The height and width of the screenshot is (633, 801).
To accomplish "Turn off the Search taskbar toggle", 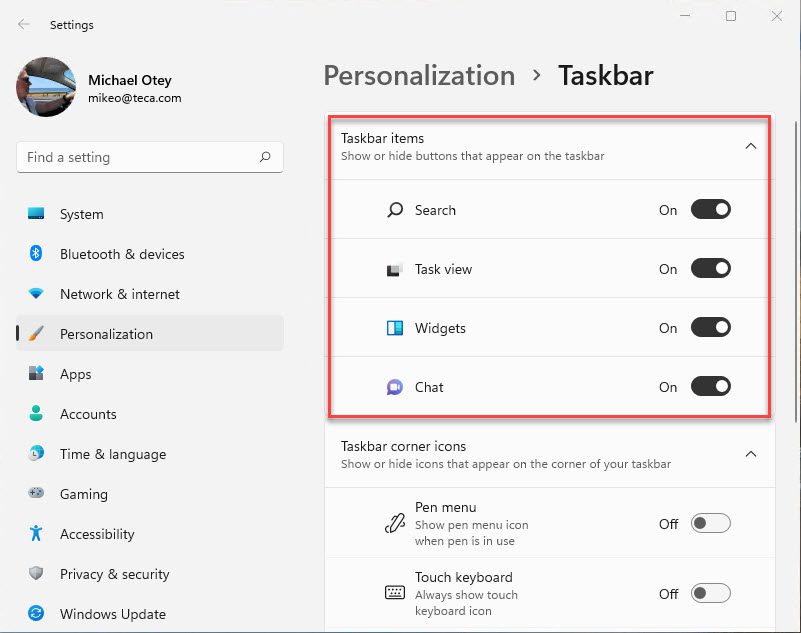I will [x=711, y=209].
